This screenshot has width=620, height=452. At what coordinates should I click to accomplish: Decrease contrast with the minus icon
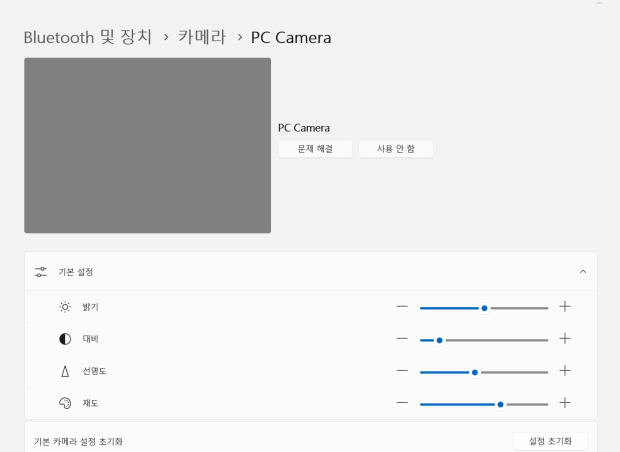pyautogui.click(x=402, y=339)
